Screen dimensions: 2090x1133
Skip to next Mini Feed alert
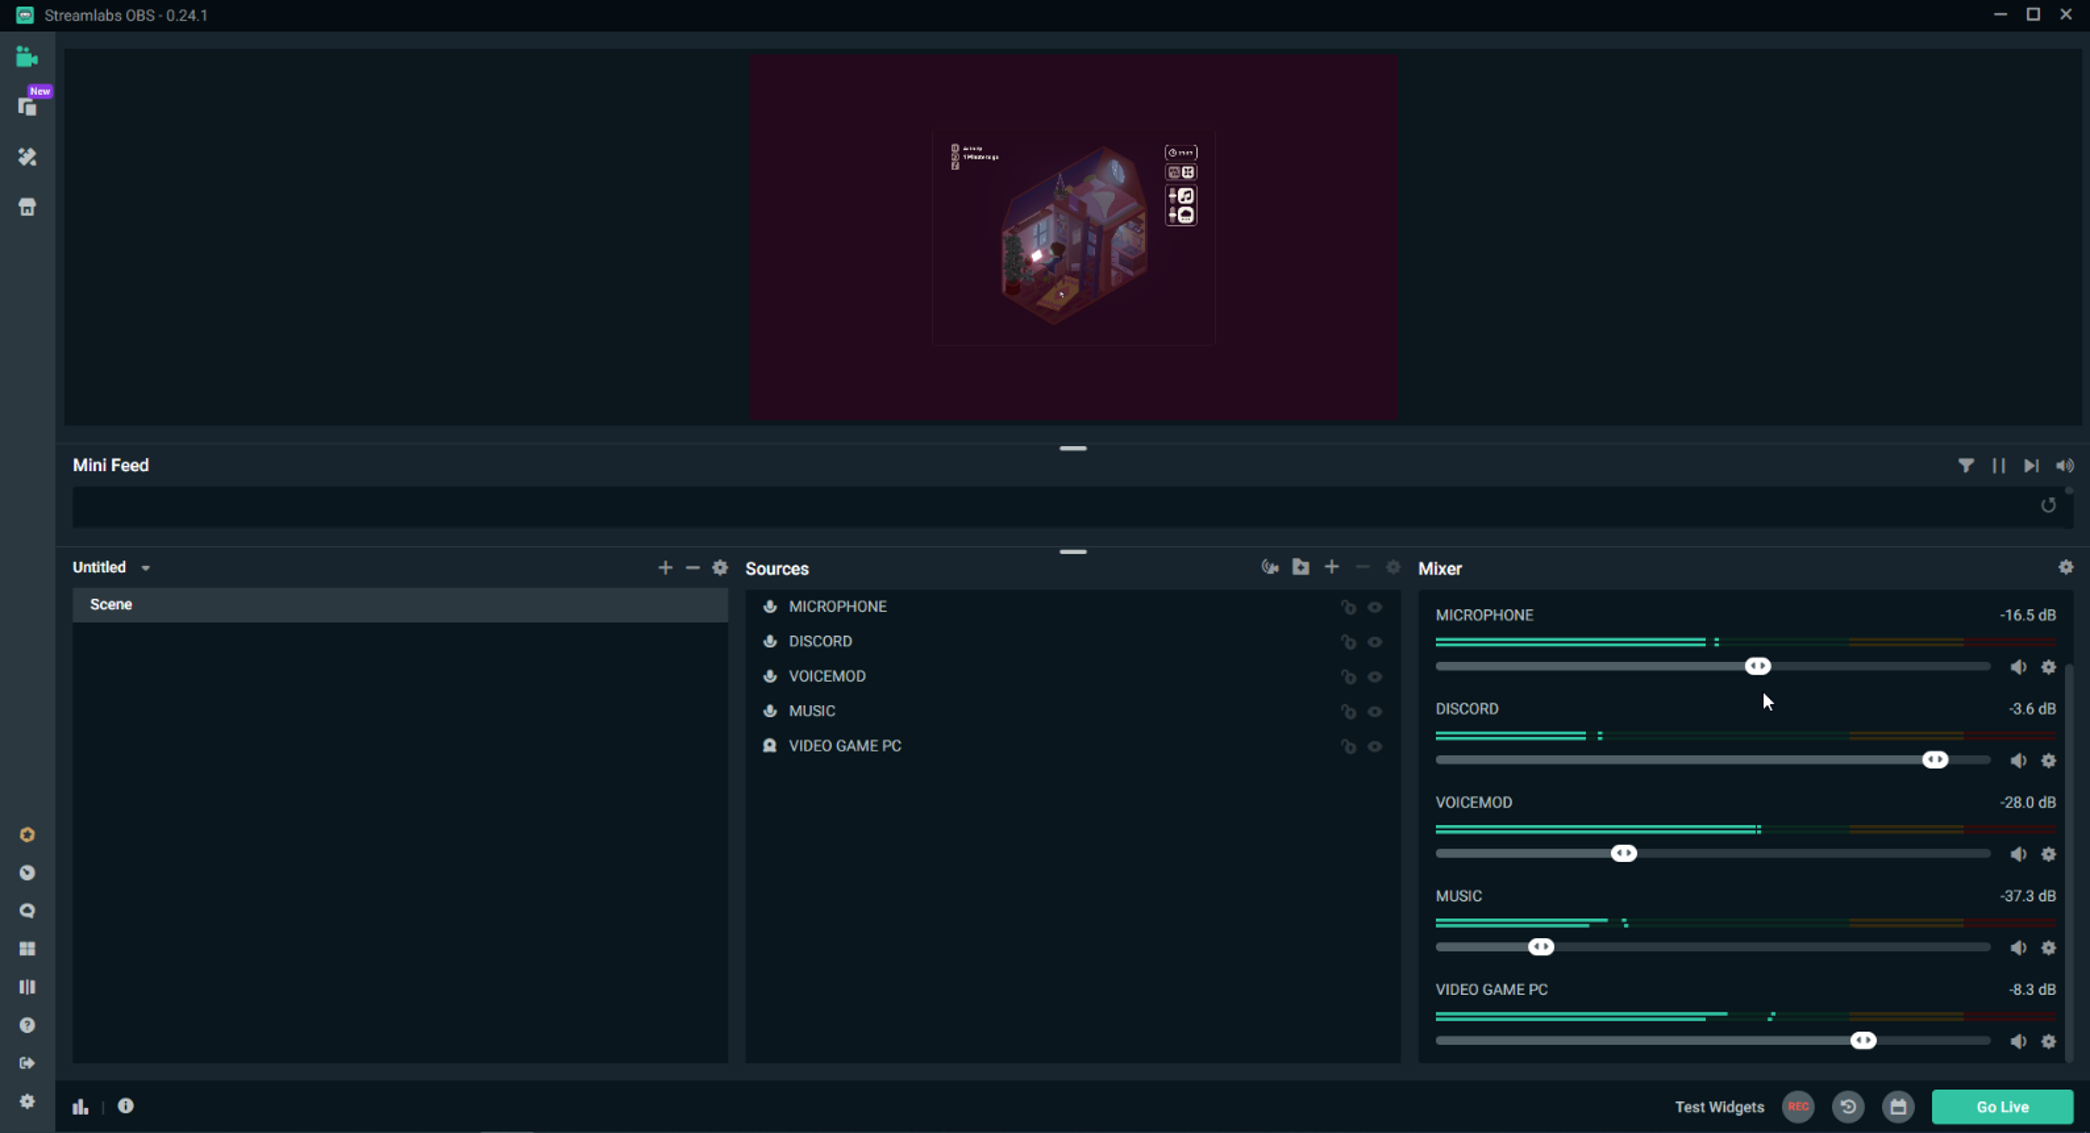pyautogui.click(x=2031, y=465)
